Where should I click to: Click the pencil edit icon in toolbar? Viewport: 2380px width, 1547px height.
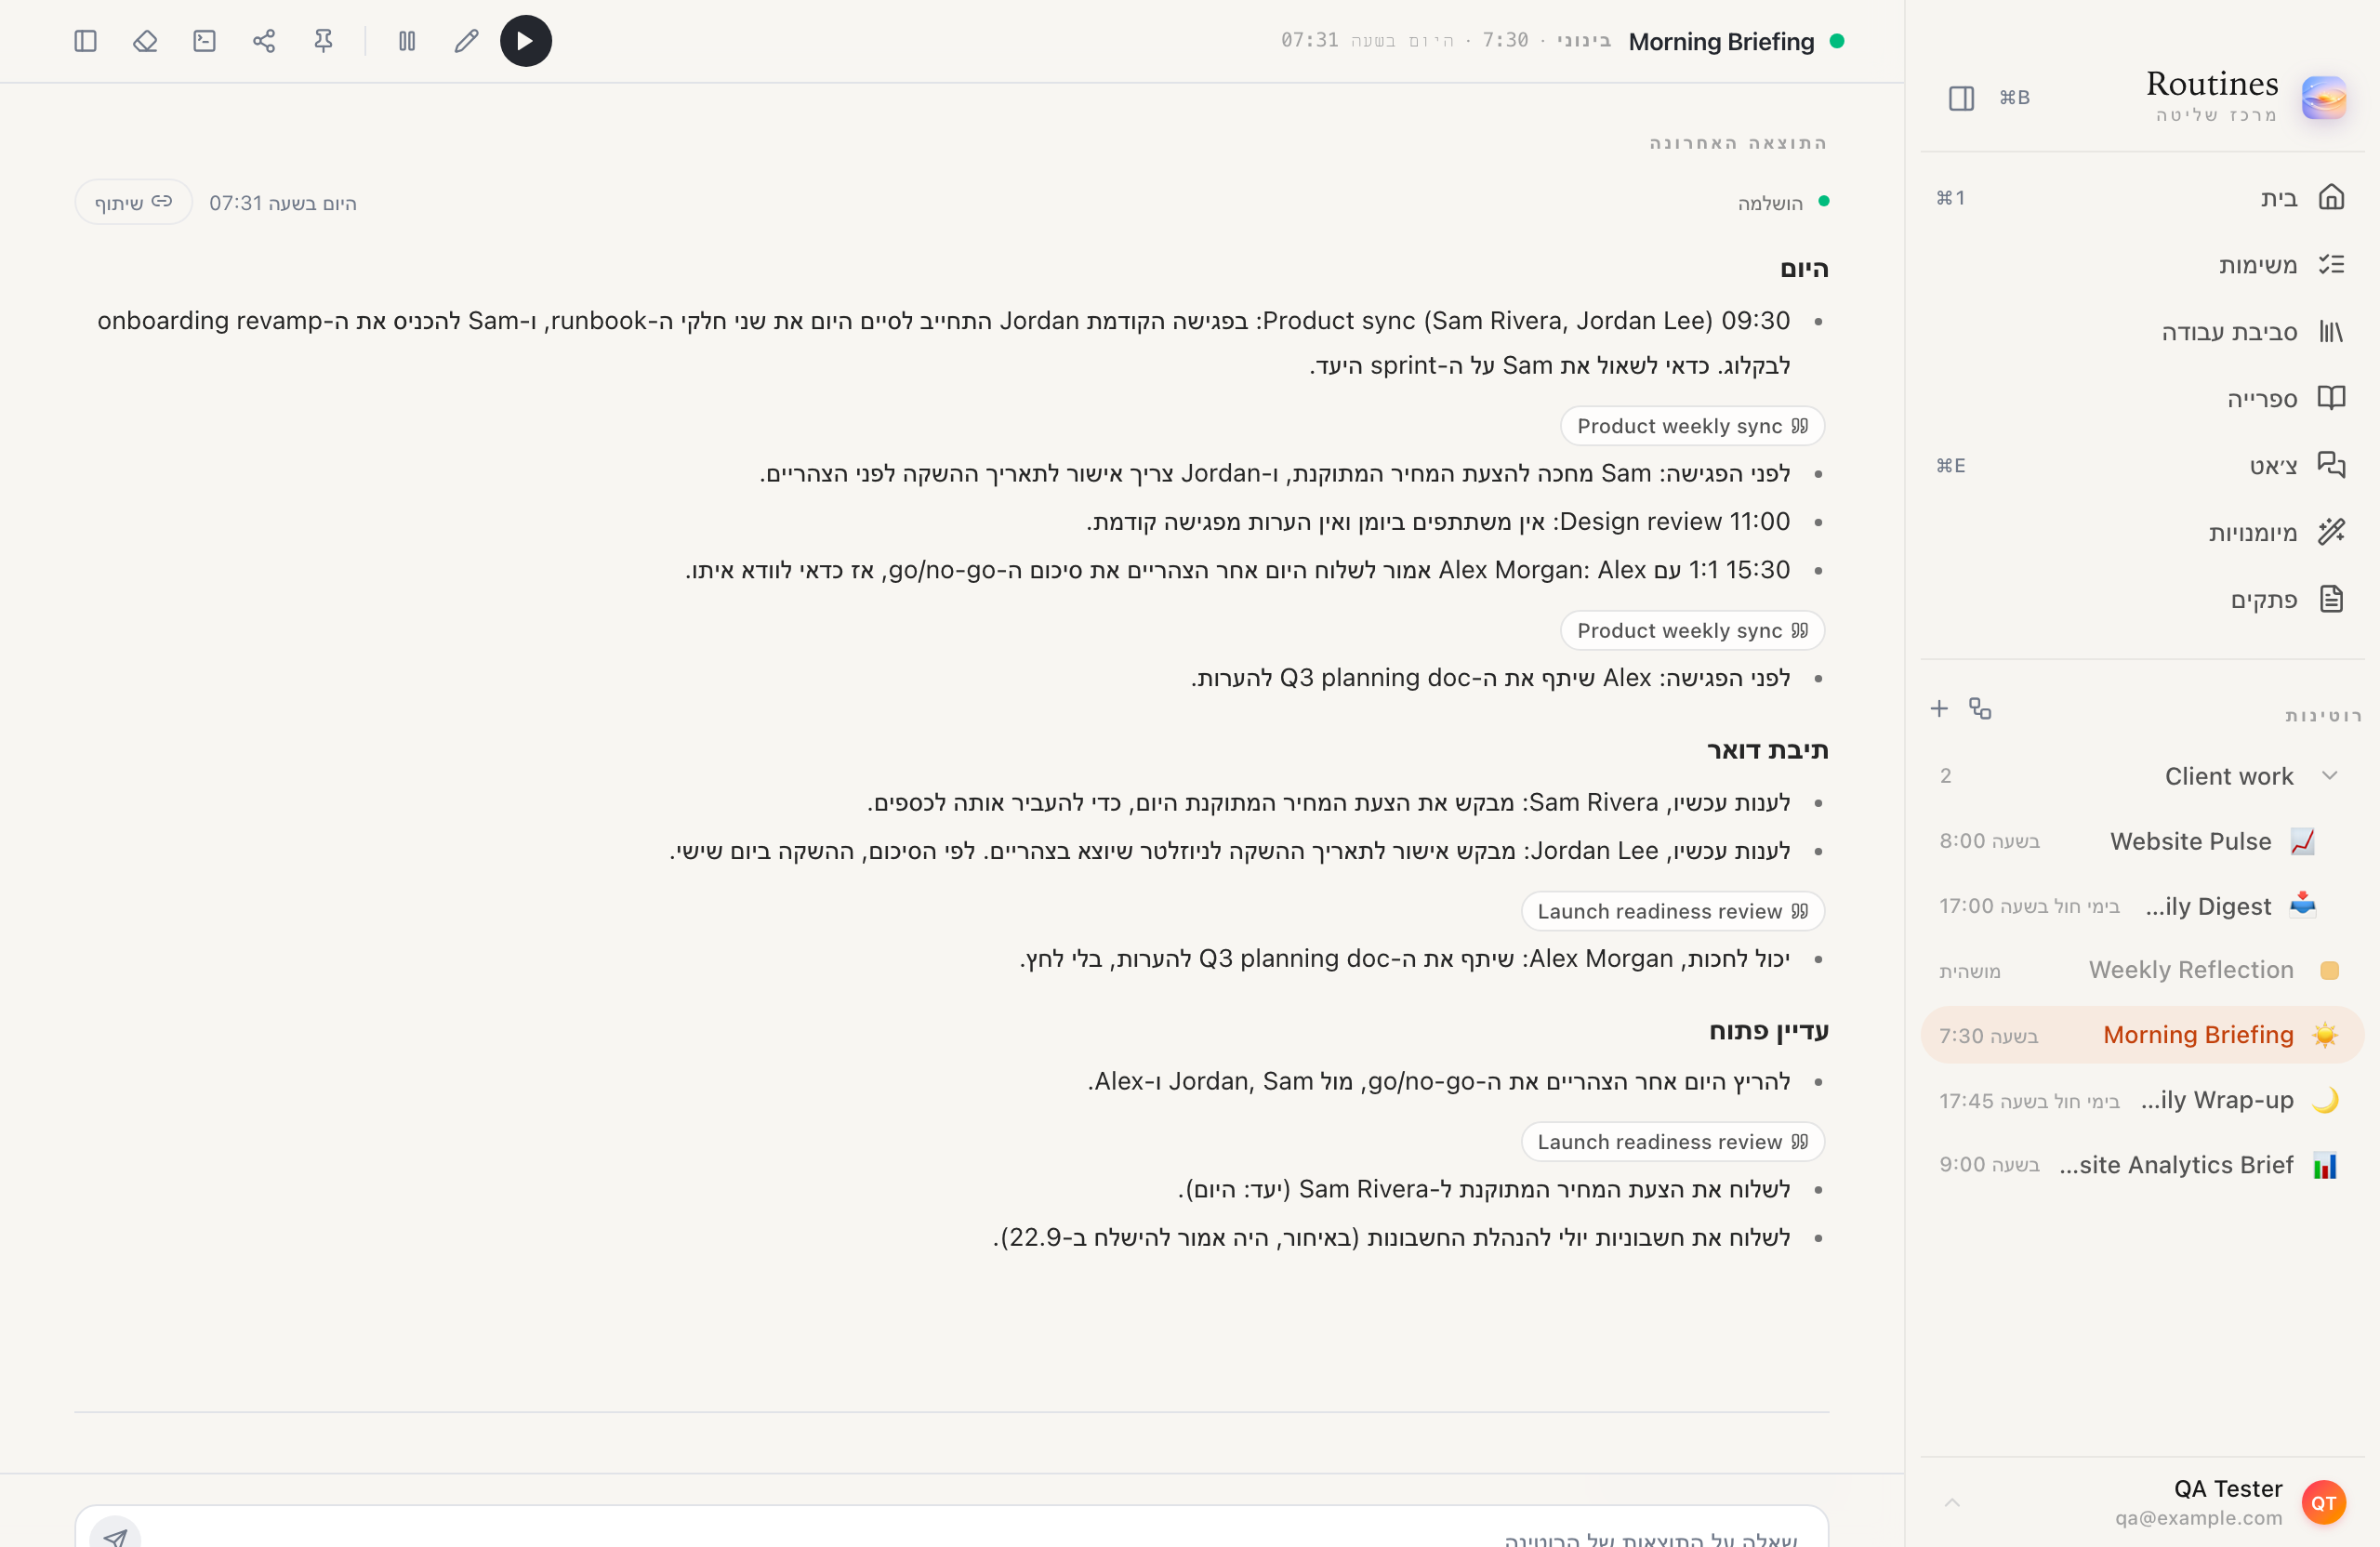pyautogui.click(x=466, y=41)
